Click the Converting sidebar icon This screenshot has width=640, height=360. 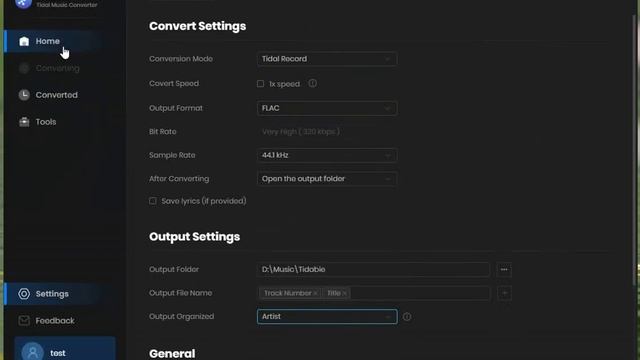pos(24,68)
